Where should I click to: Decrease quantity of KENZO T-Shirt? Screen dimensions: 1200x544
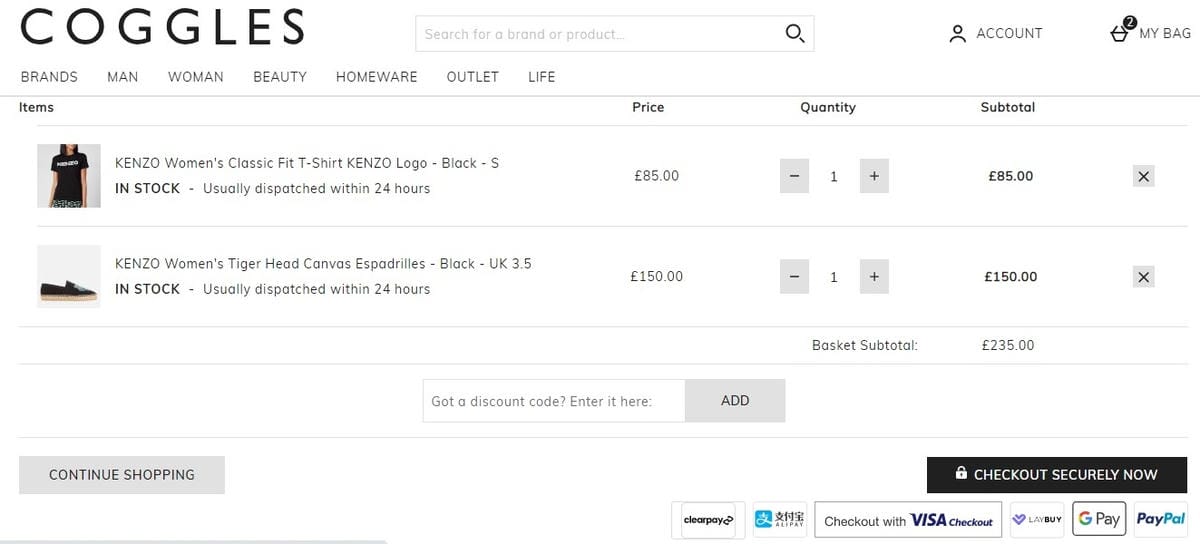tap(794, 177)
